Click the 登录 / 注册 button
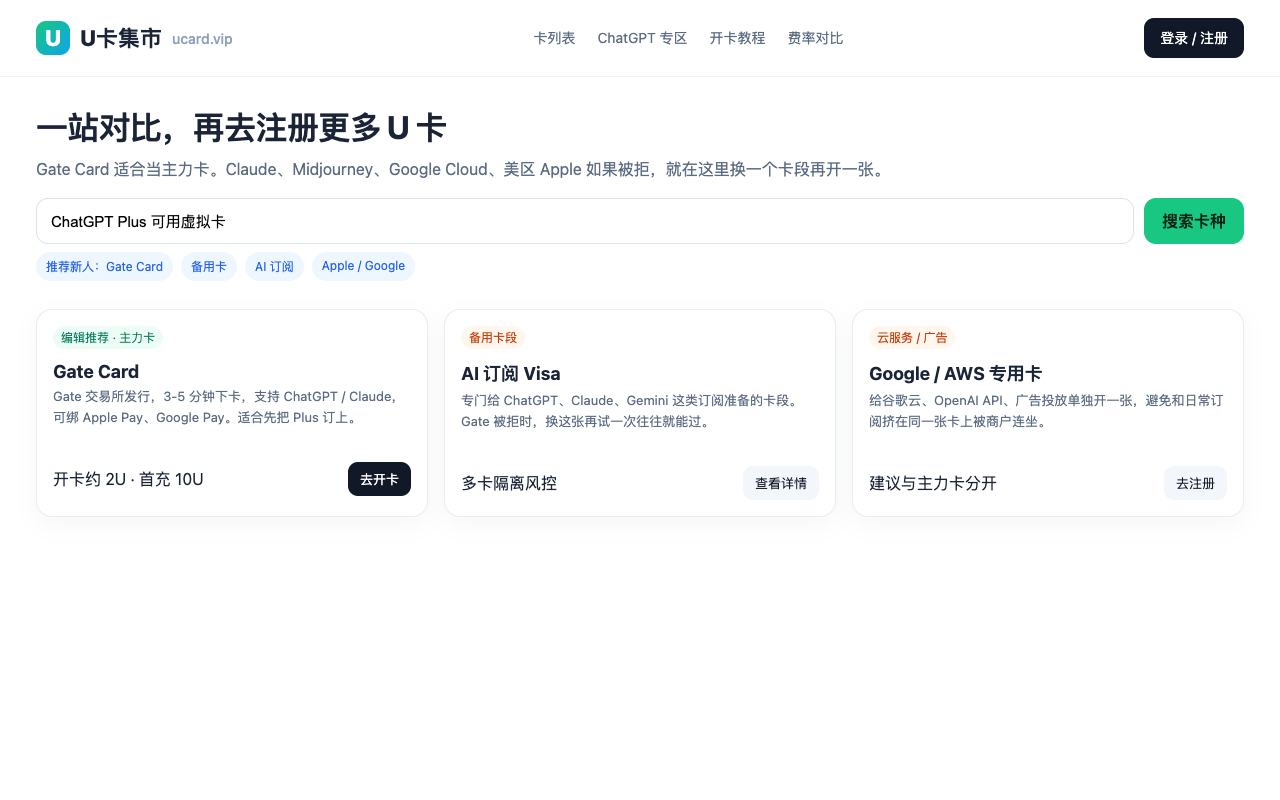This screenshot has width=1280, height=800. tap(1194, 38)
